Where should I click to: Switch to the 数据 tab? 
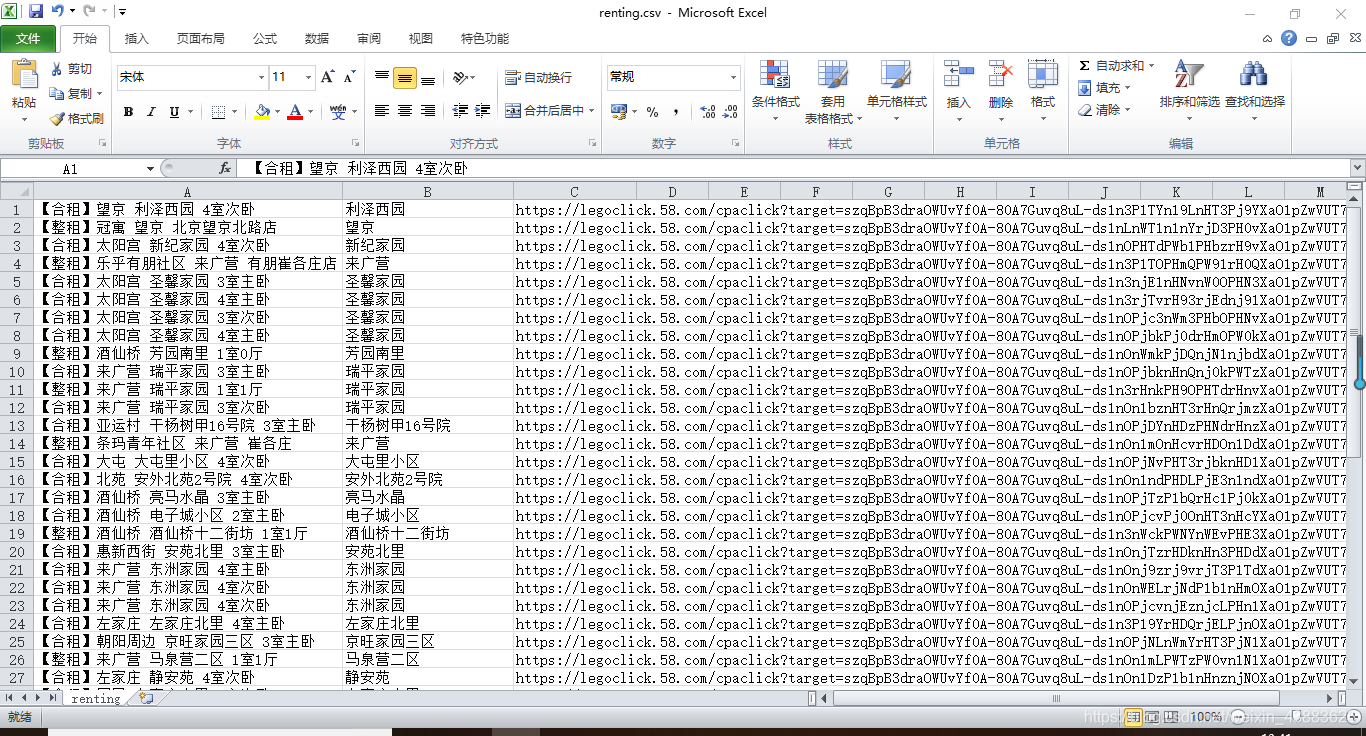coord(316,39)
